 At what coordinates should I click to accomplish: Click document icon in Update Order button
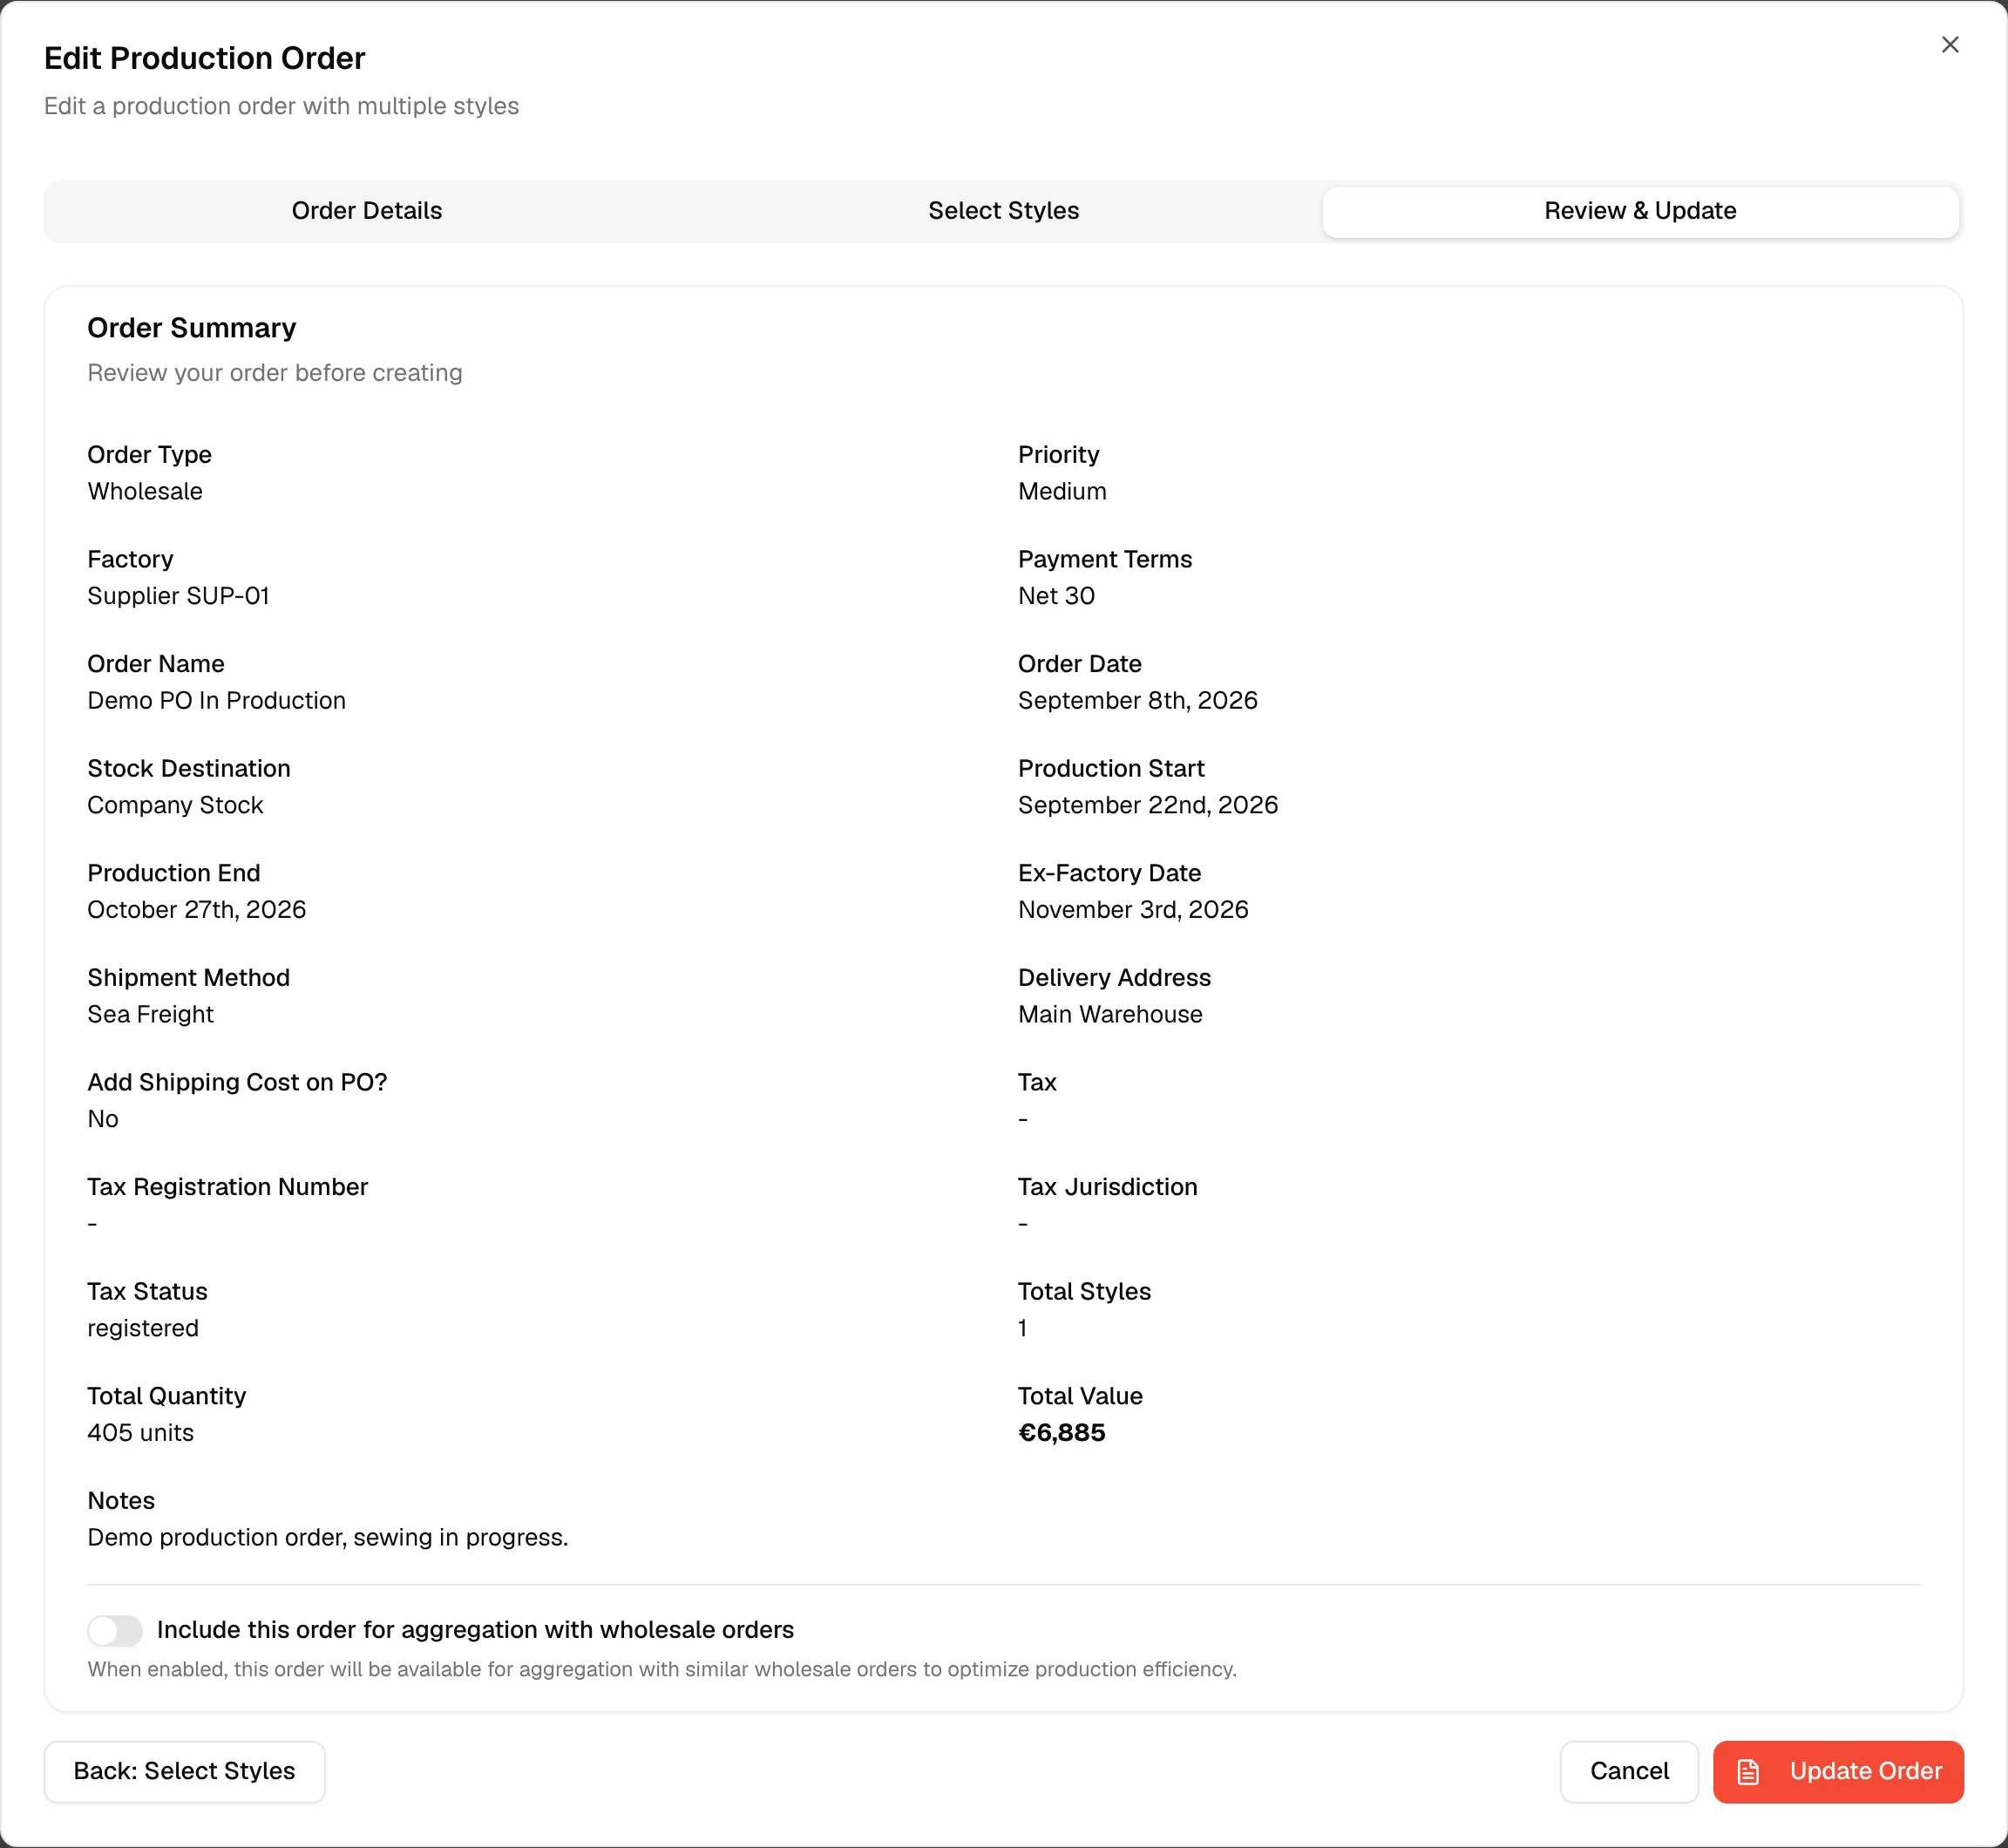tap(1748, 1772)
